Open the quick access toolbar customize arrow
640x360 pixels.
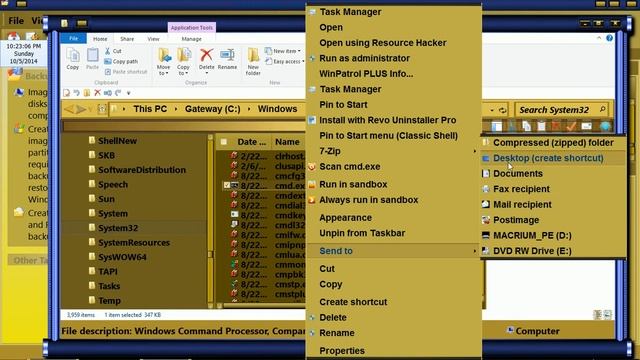point(129,93)
